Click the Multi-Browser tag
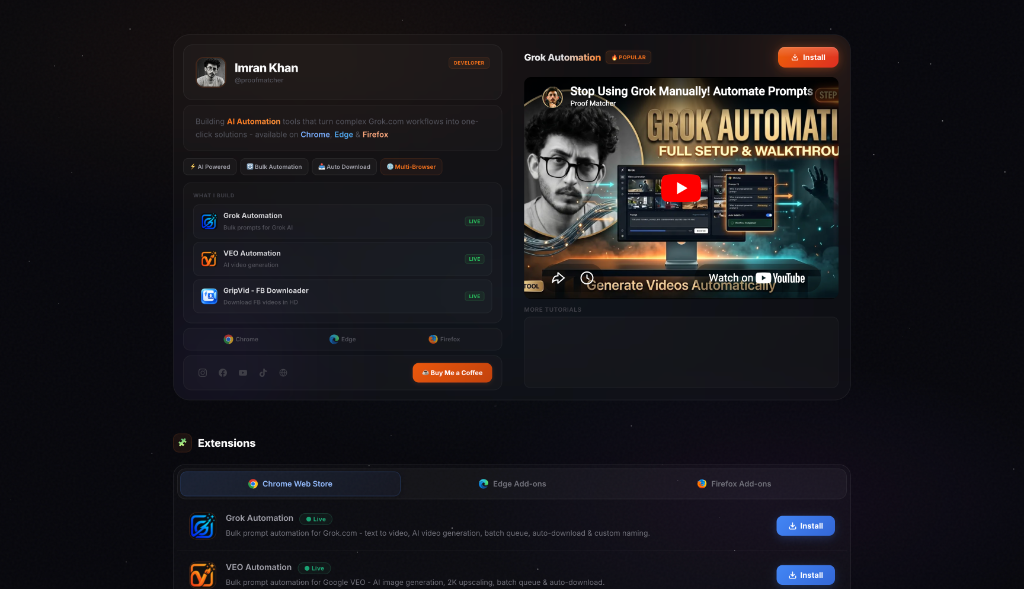This screenshot has width=1024, height=589. [x=411, y=167]
